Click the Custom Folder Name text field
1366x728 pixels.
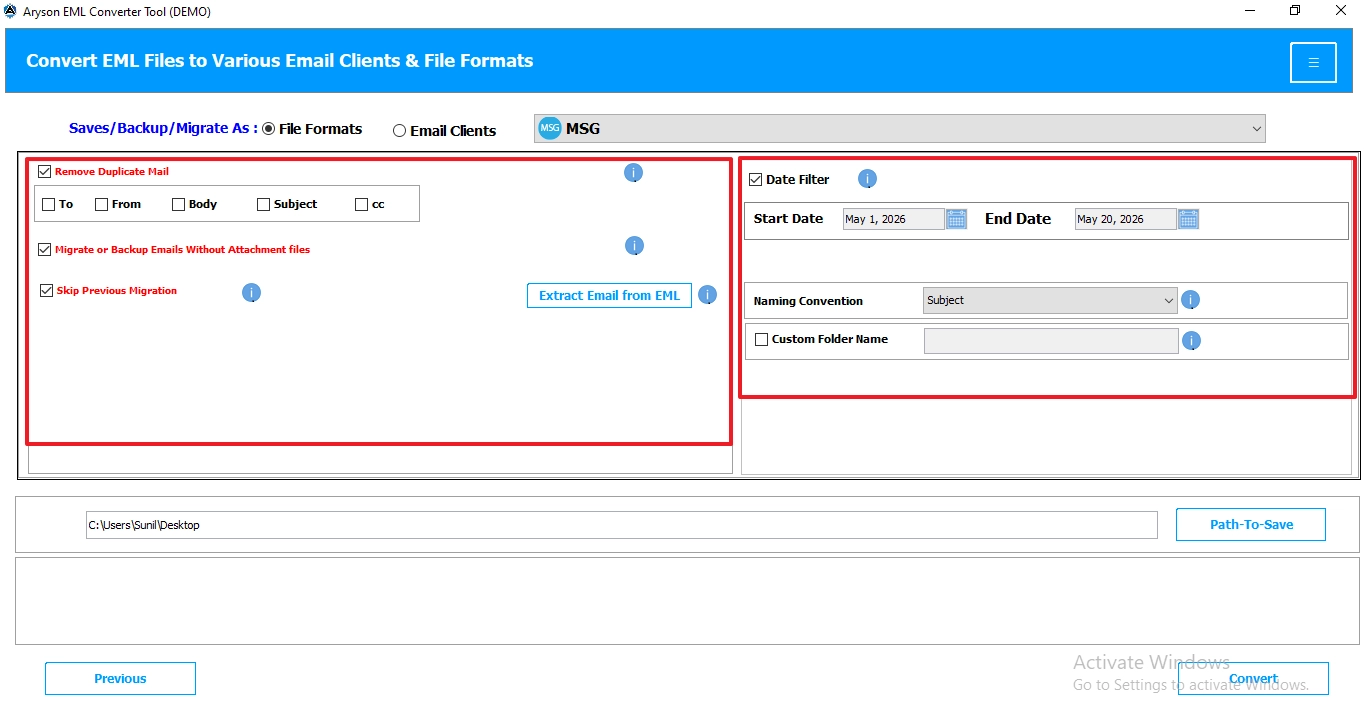[1051, 341]
